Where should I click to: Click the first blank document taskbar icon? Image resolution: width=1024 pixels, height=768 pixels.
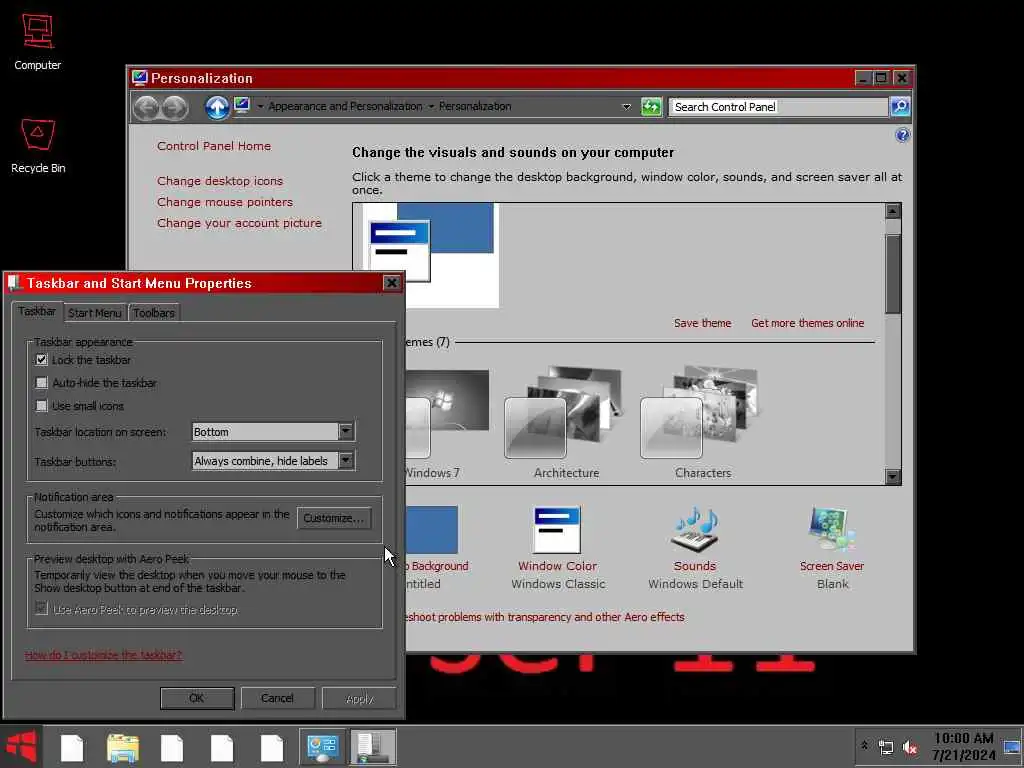(x=72, y=748)
